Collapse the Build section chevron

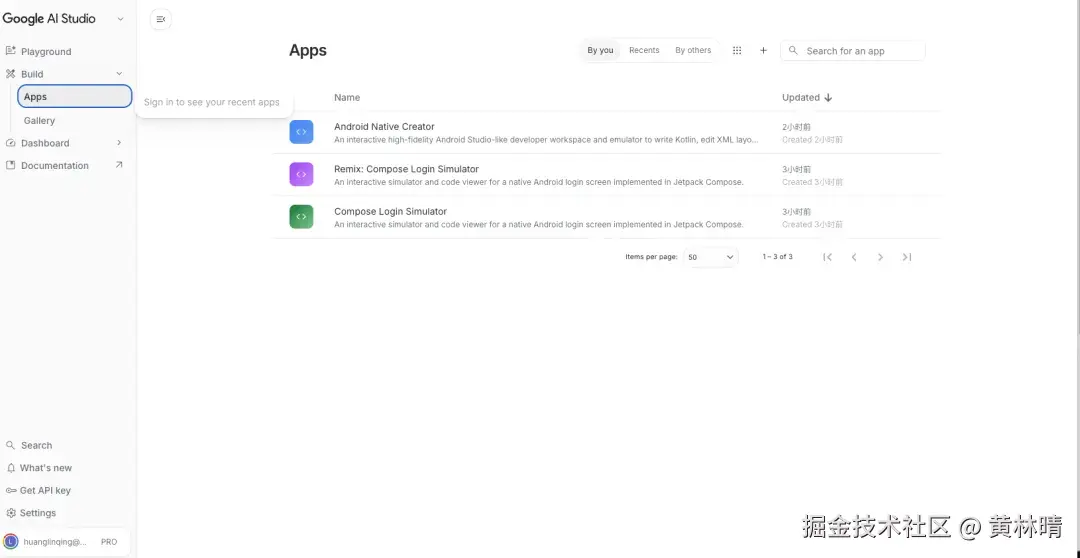[x=118, y=74]
